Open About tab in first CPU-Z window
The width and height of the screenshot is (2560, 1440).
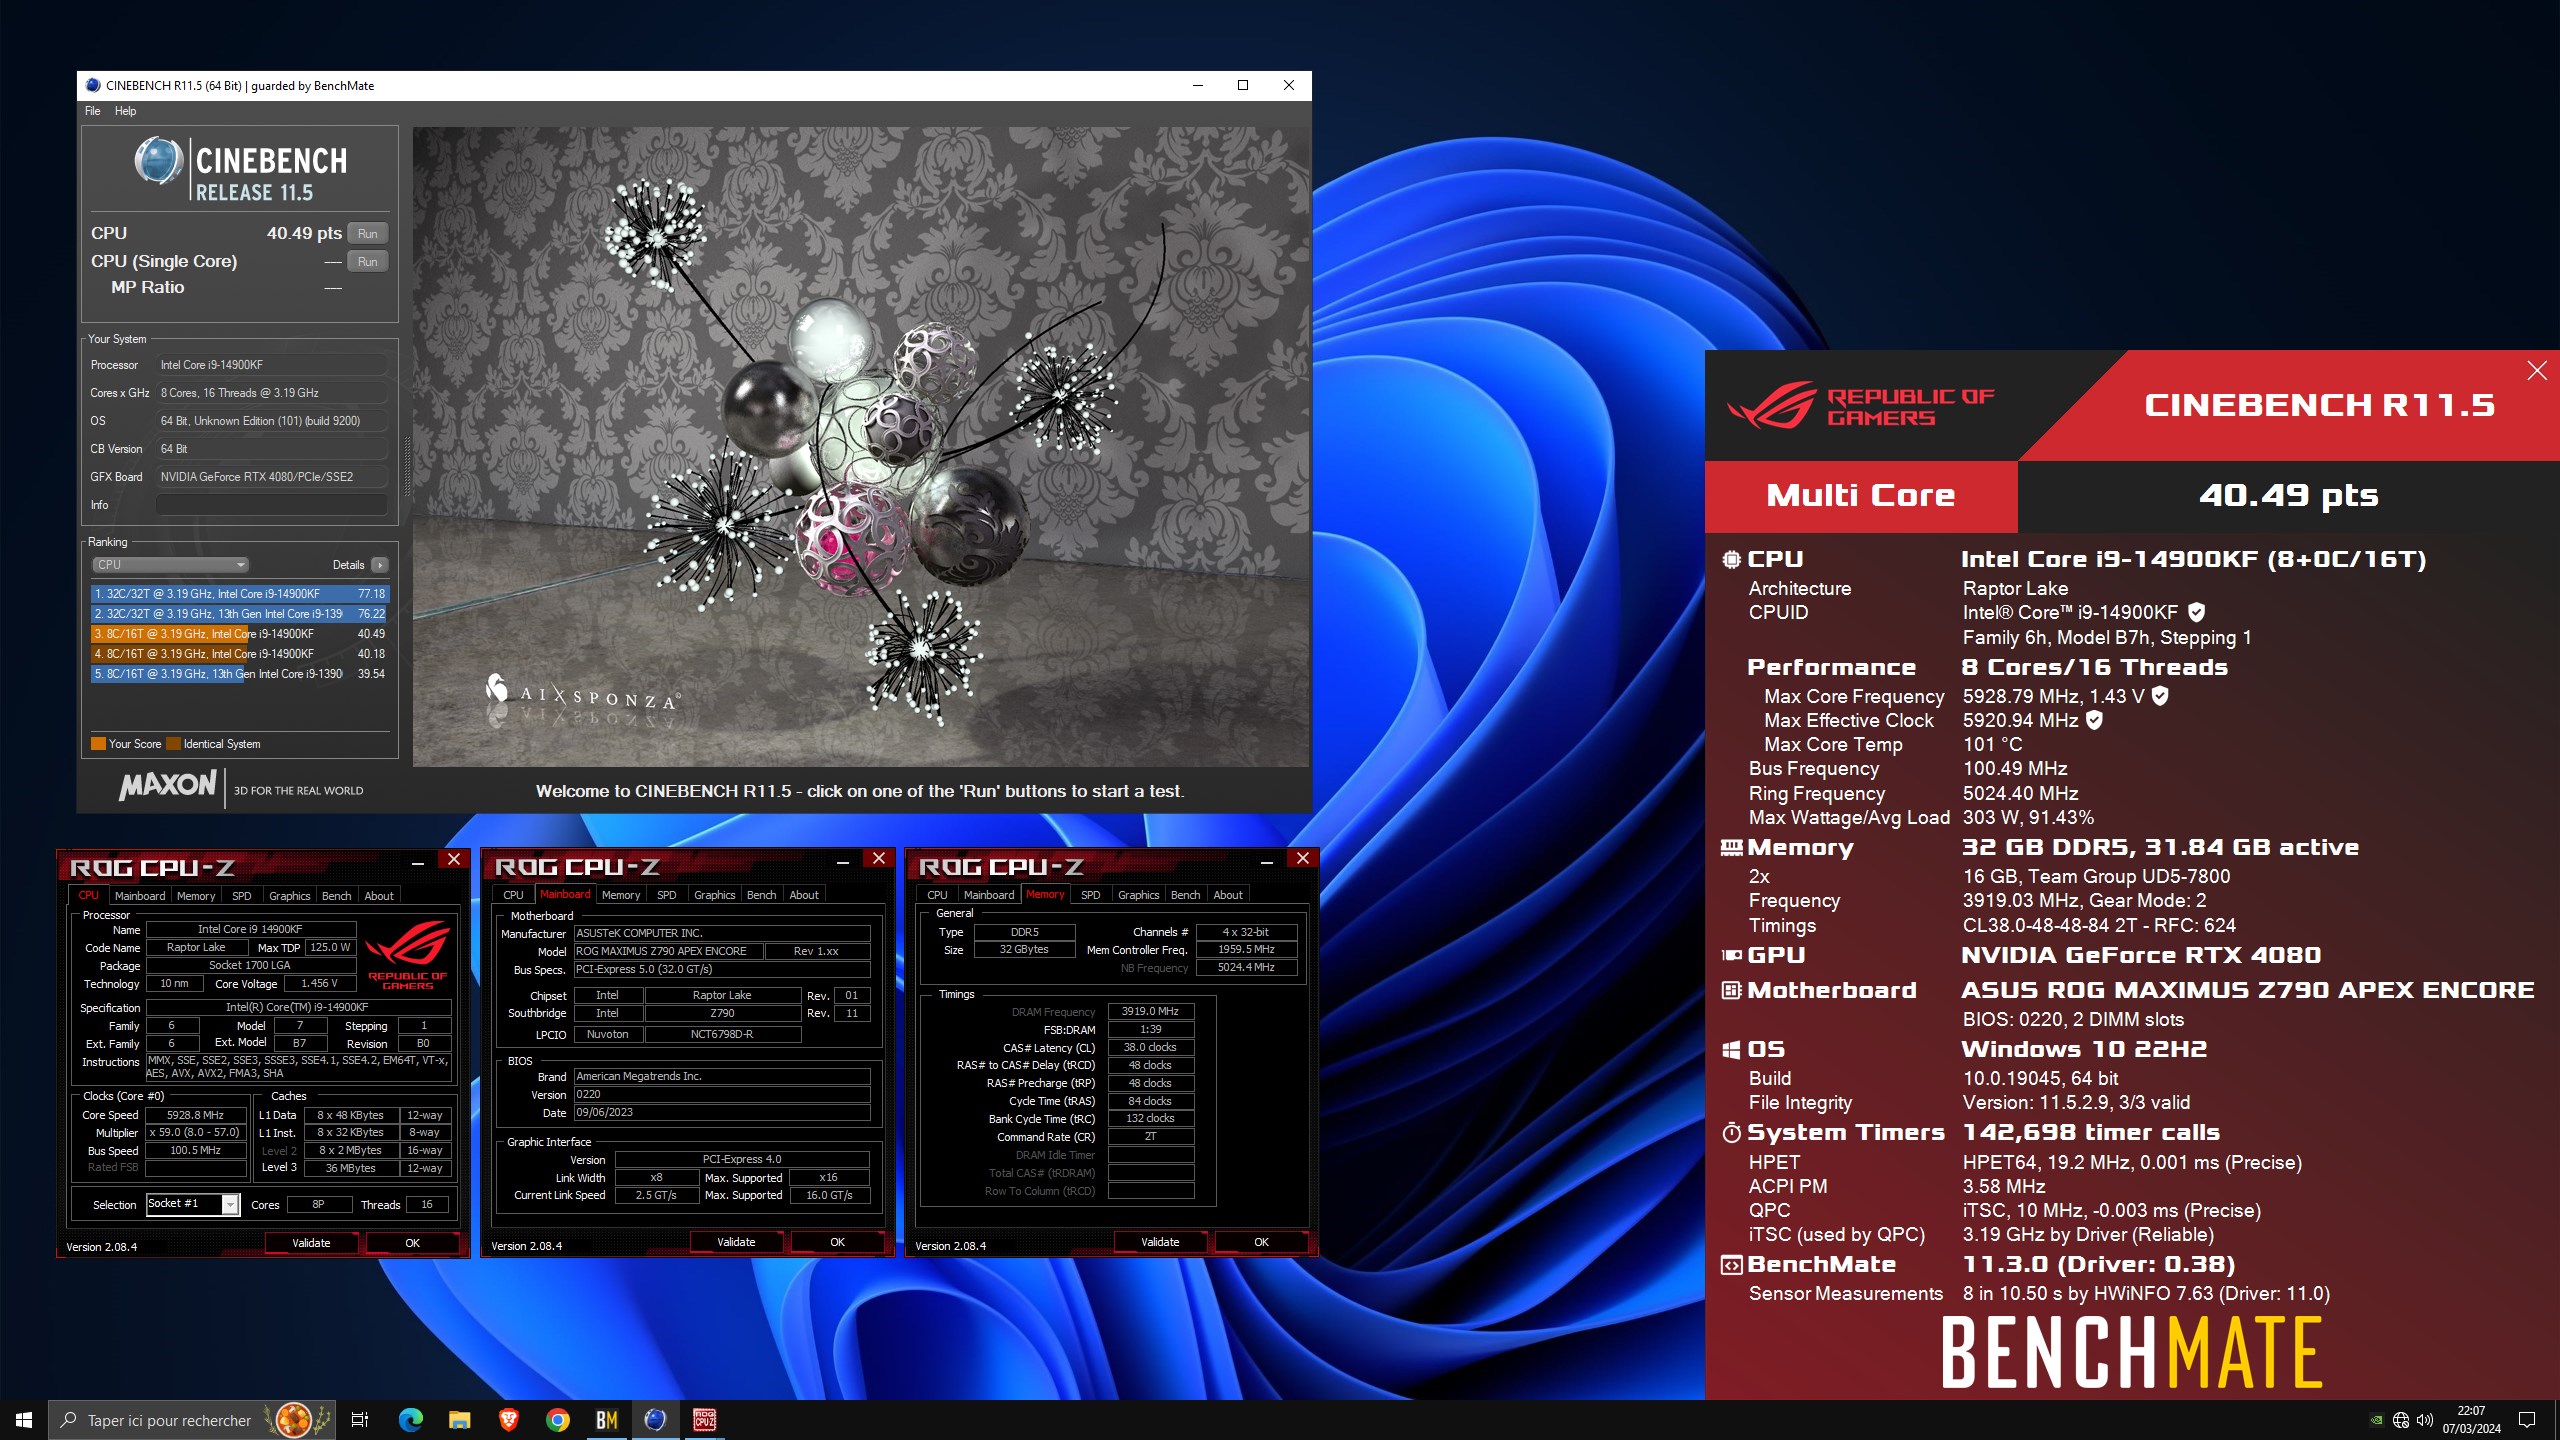coord(379,896)
